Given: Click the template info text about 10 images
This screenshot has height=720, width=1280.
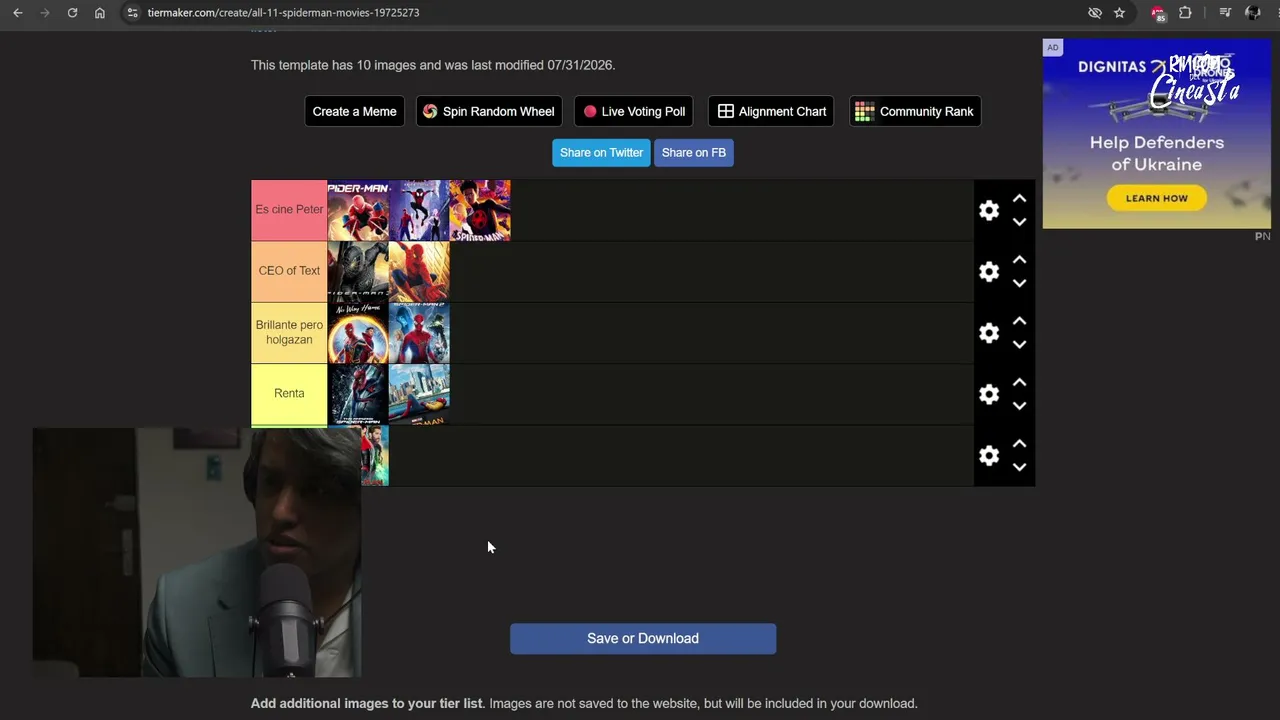Looking at the screenshot, I should point(433,65).
